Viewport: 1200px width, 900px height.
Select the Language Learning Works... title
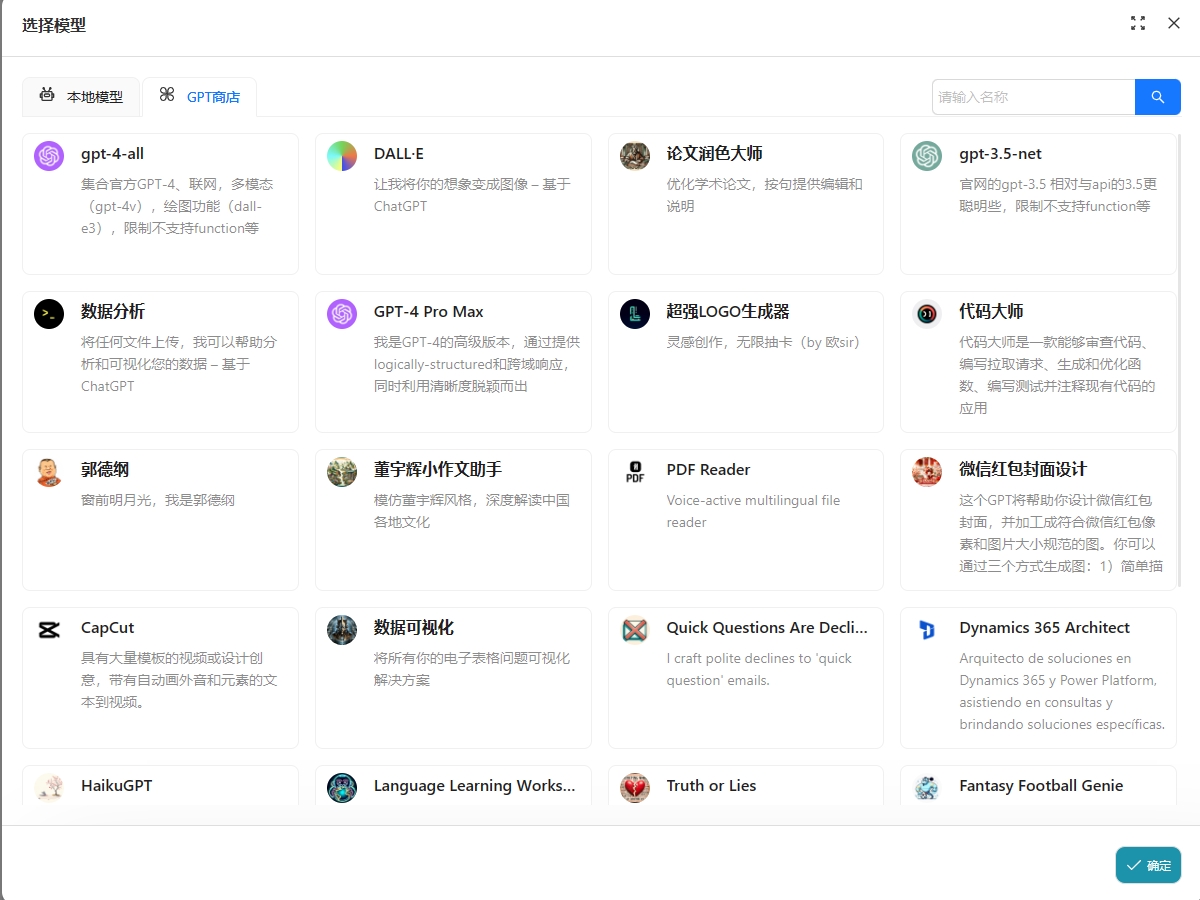click(475, 786)
